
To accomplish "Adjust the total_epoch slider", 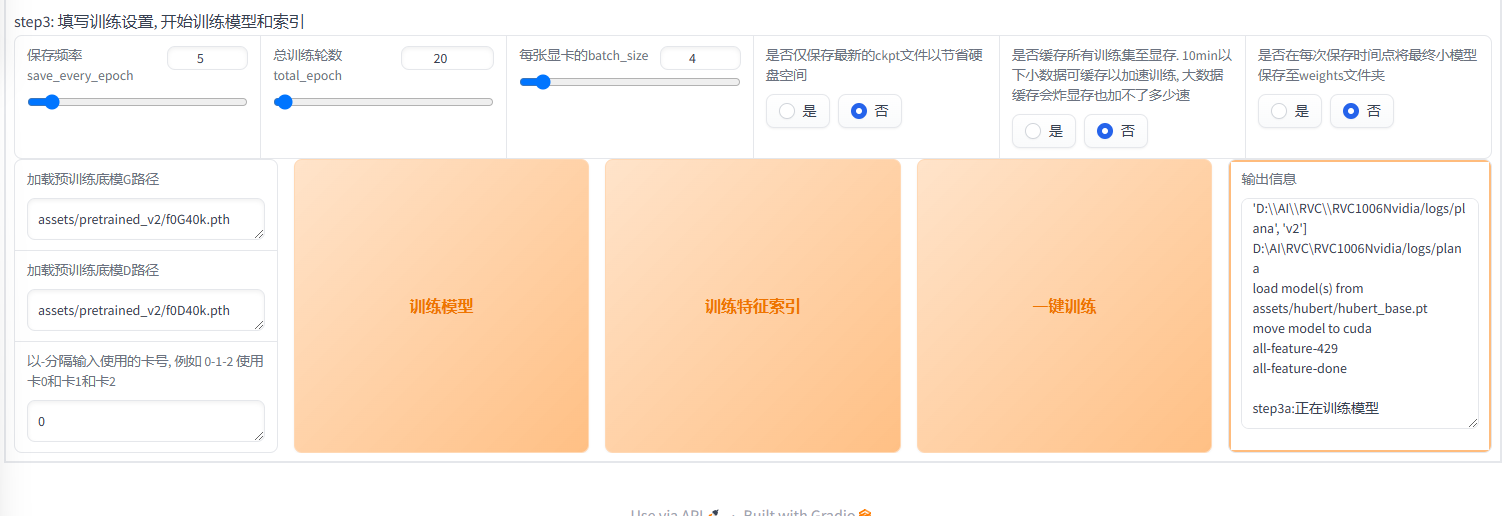I will pyautogui.click(x=383, y=102).
